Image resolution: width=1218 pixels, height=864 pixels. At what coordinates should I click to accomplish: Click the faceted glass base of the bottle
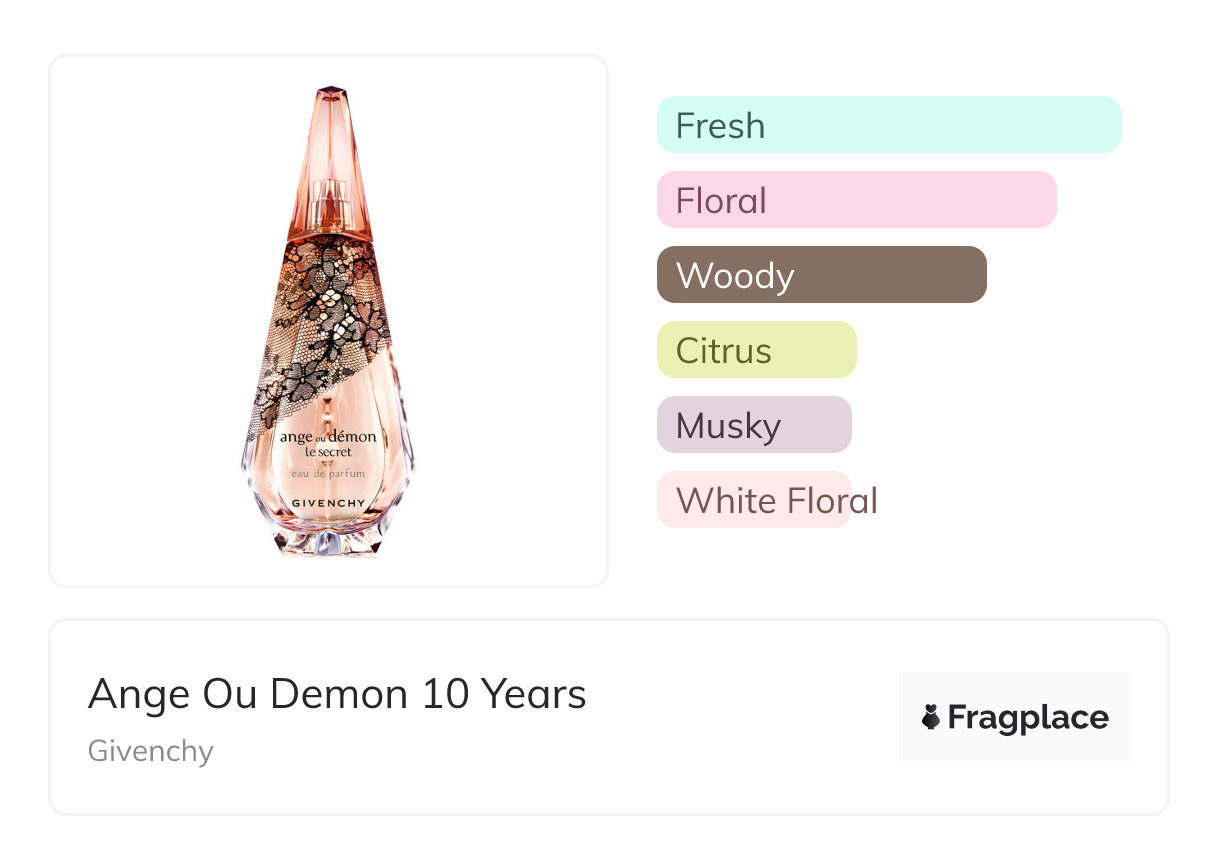328,540
